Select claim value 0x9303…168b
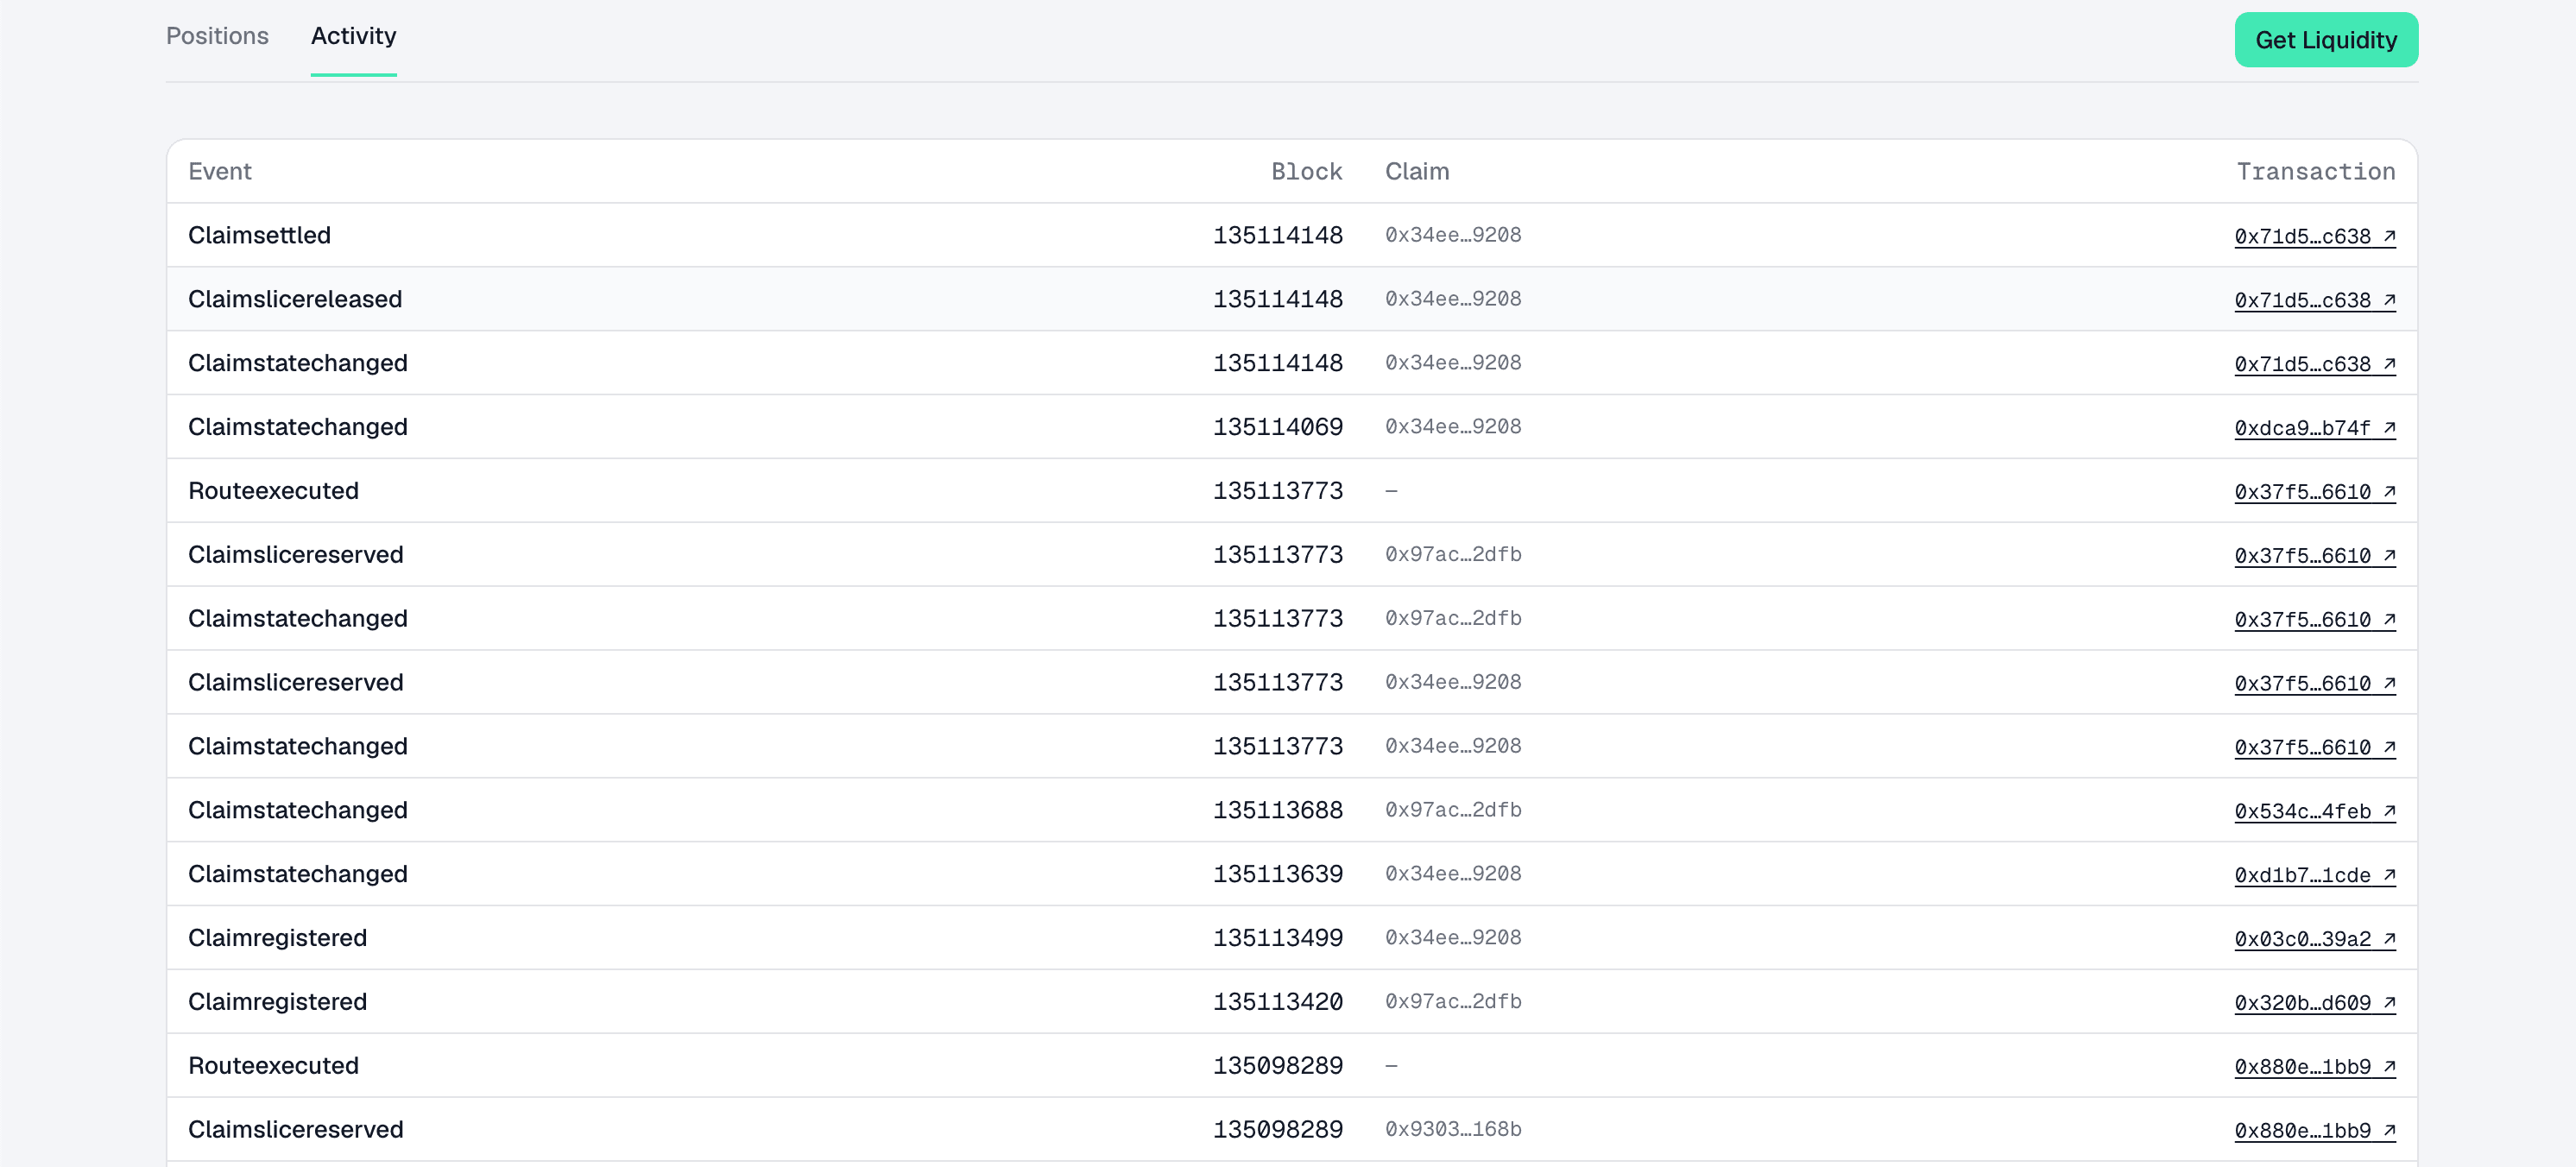The height and width of the screenshot is (1167, 2576). [1453, 1129]
